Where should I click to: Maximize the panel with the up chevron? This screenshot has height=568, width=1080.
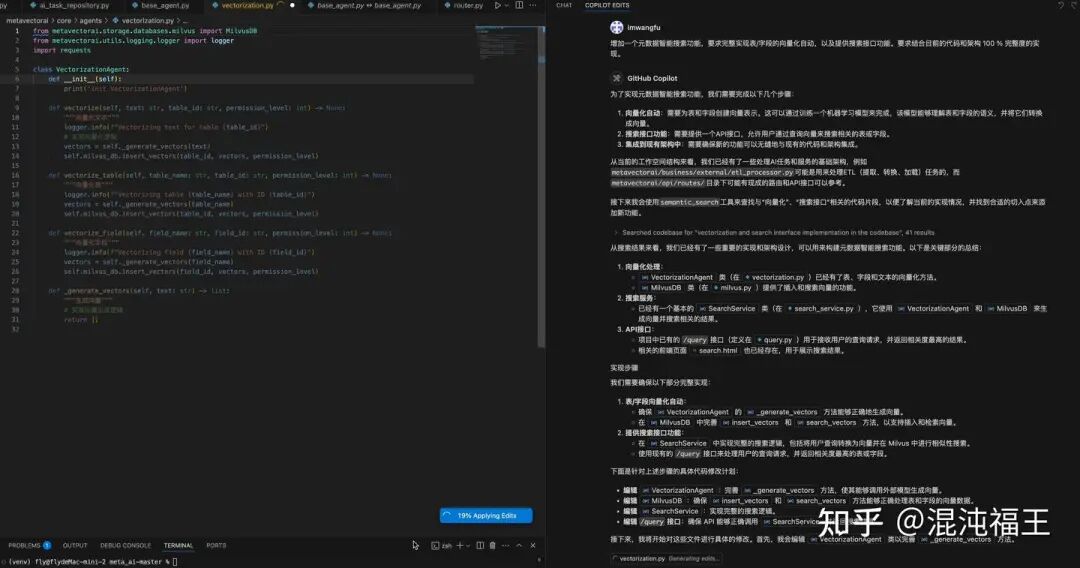pyautogui.click(x=519, y=545)
